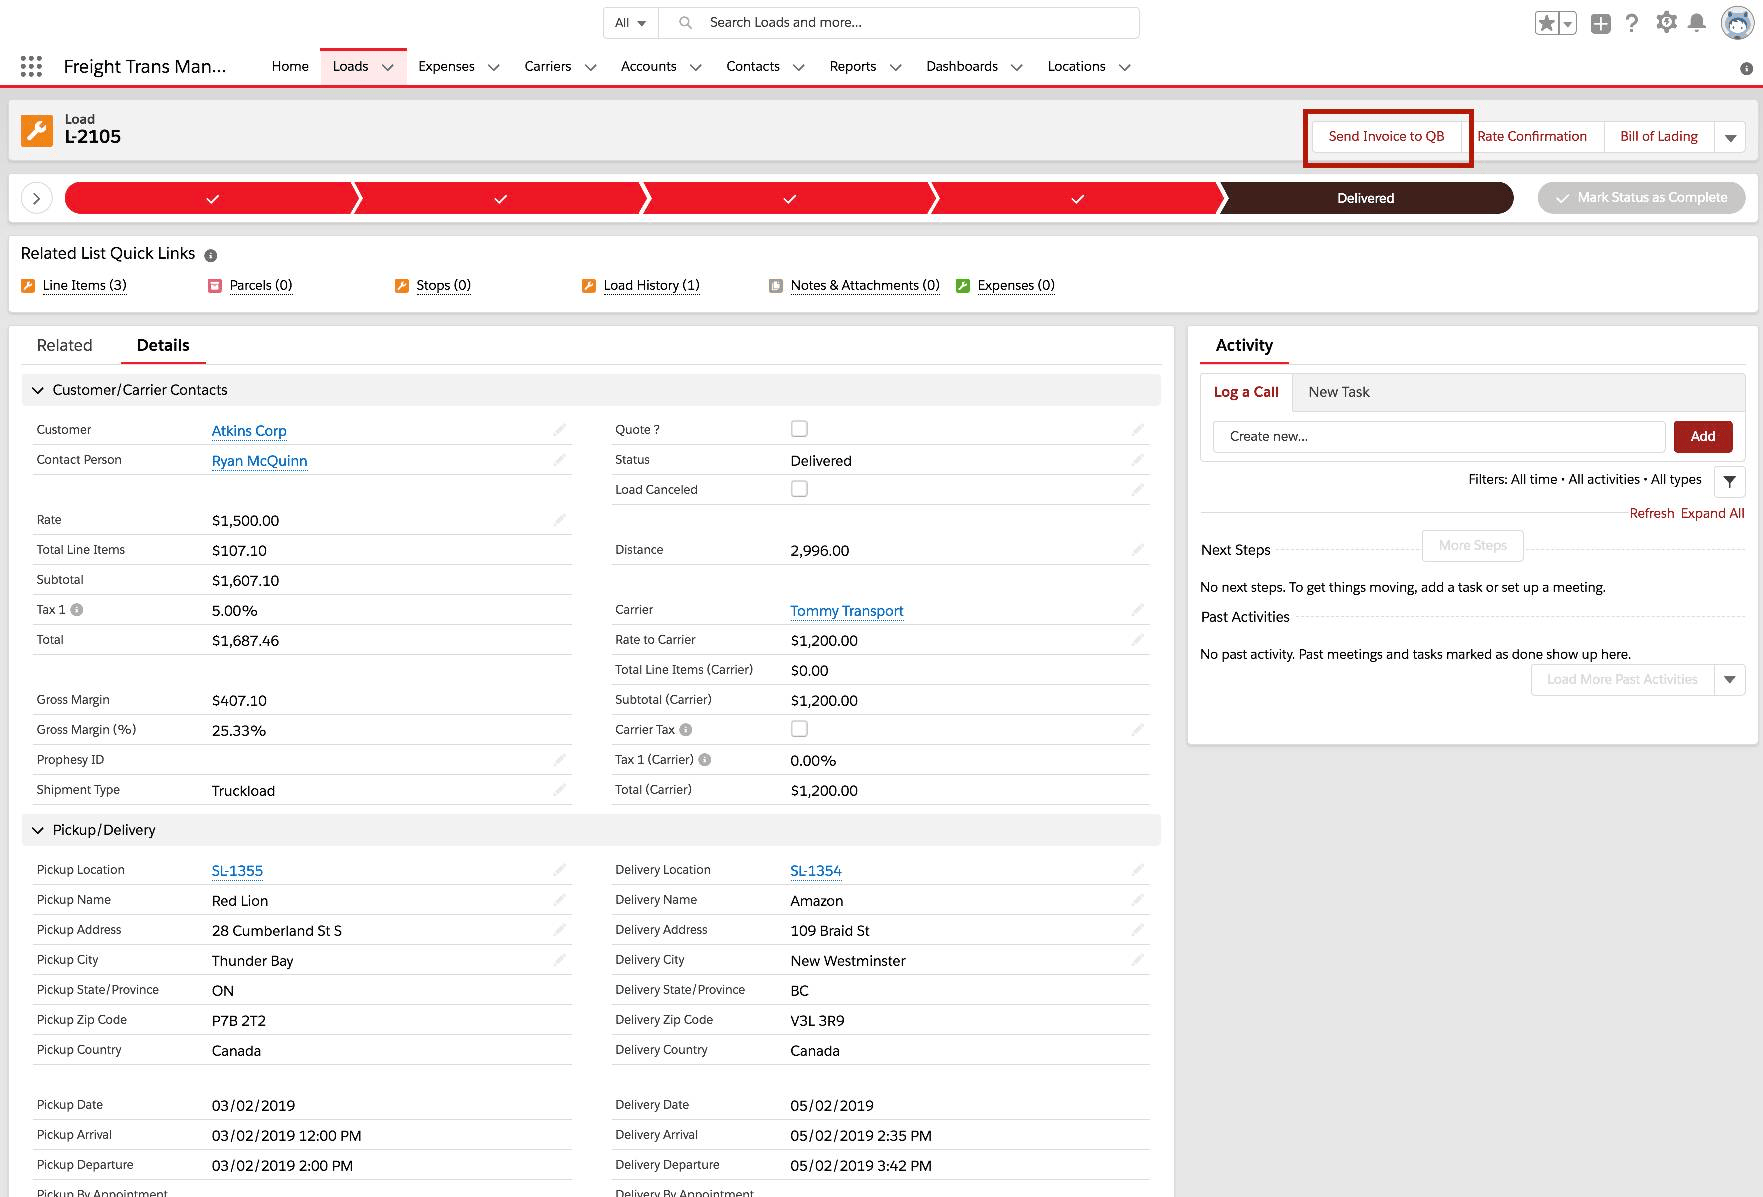This screenshot has width=1763, height=1197.
Task: Click the Create new... activity input
Action: pyautogui.click(x=1439, y=436)
